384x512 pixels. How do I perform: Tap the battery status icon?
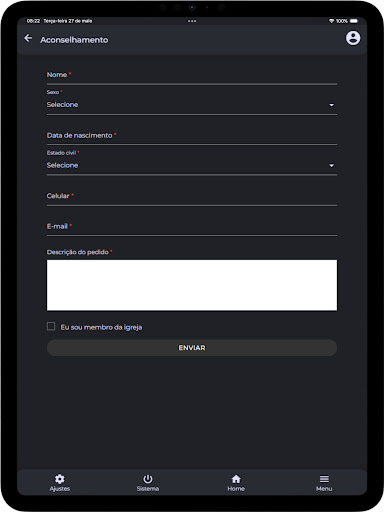coord(354,21)
